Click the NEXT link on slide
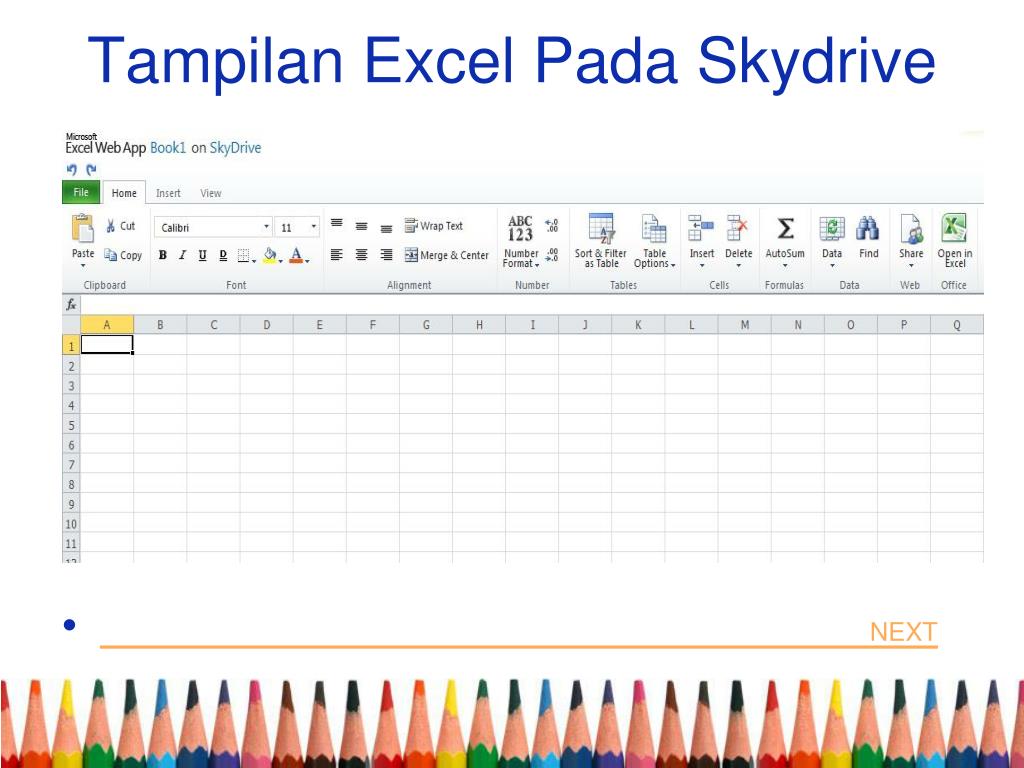The image size is (1024, 768). click(x=904, y=632)
